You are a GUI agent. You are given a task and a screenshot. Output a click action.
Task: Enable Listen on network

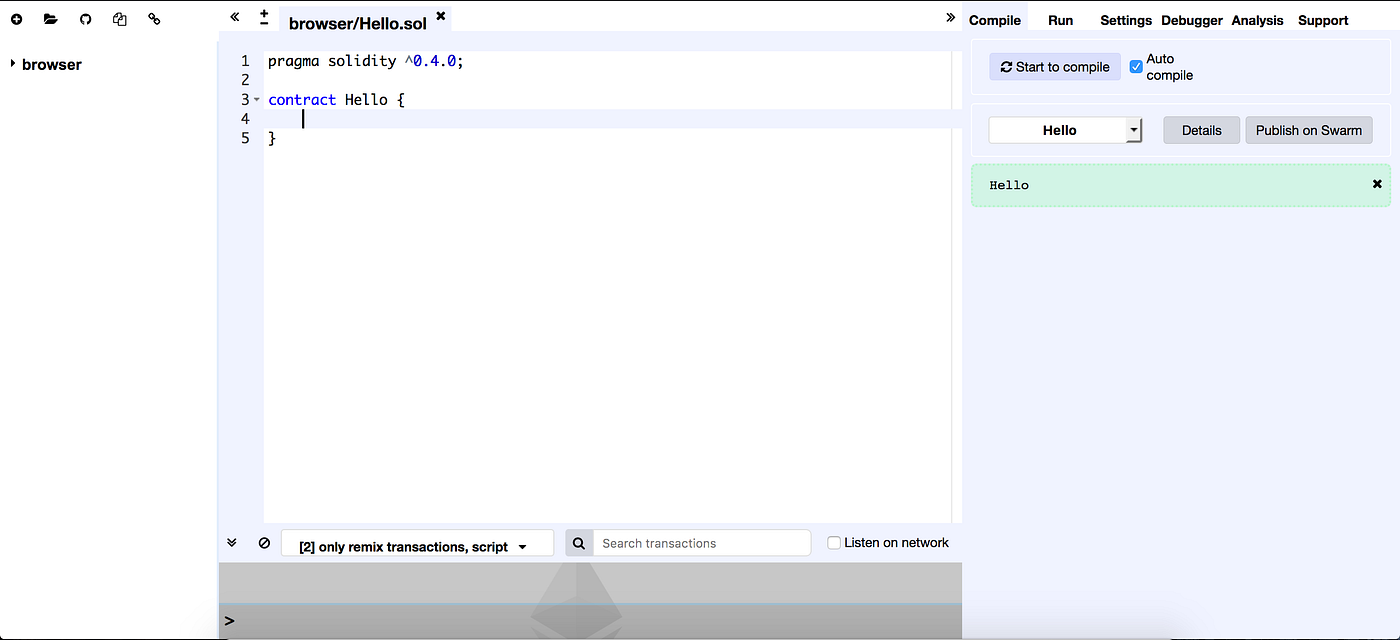[x=834, y=542]
